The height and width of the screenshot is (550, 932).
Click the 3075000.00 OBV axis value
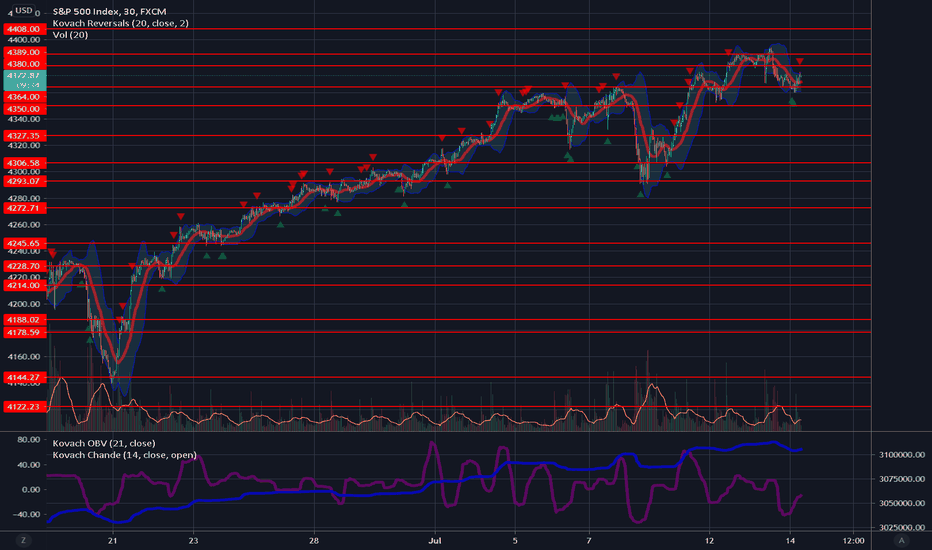(x=902, y=479)
